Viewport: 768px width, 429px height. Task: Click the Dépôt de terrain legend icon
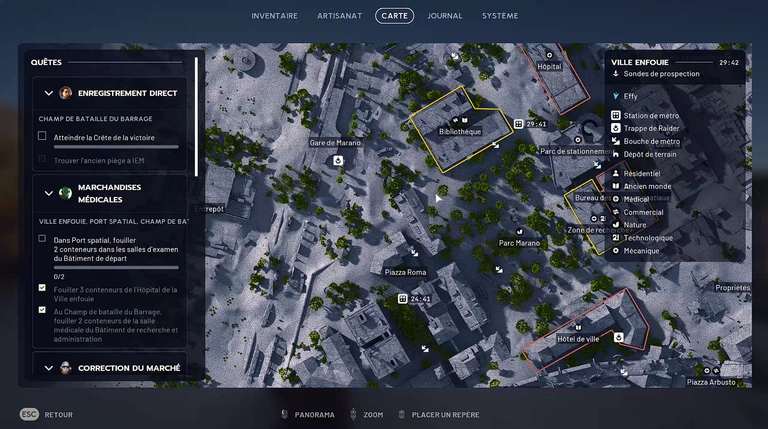tap(616, 154)
